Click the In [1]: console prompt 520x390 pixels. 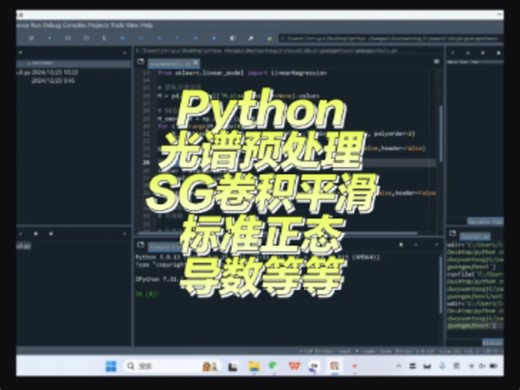[147, 294]
